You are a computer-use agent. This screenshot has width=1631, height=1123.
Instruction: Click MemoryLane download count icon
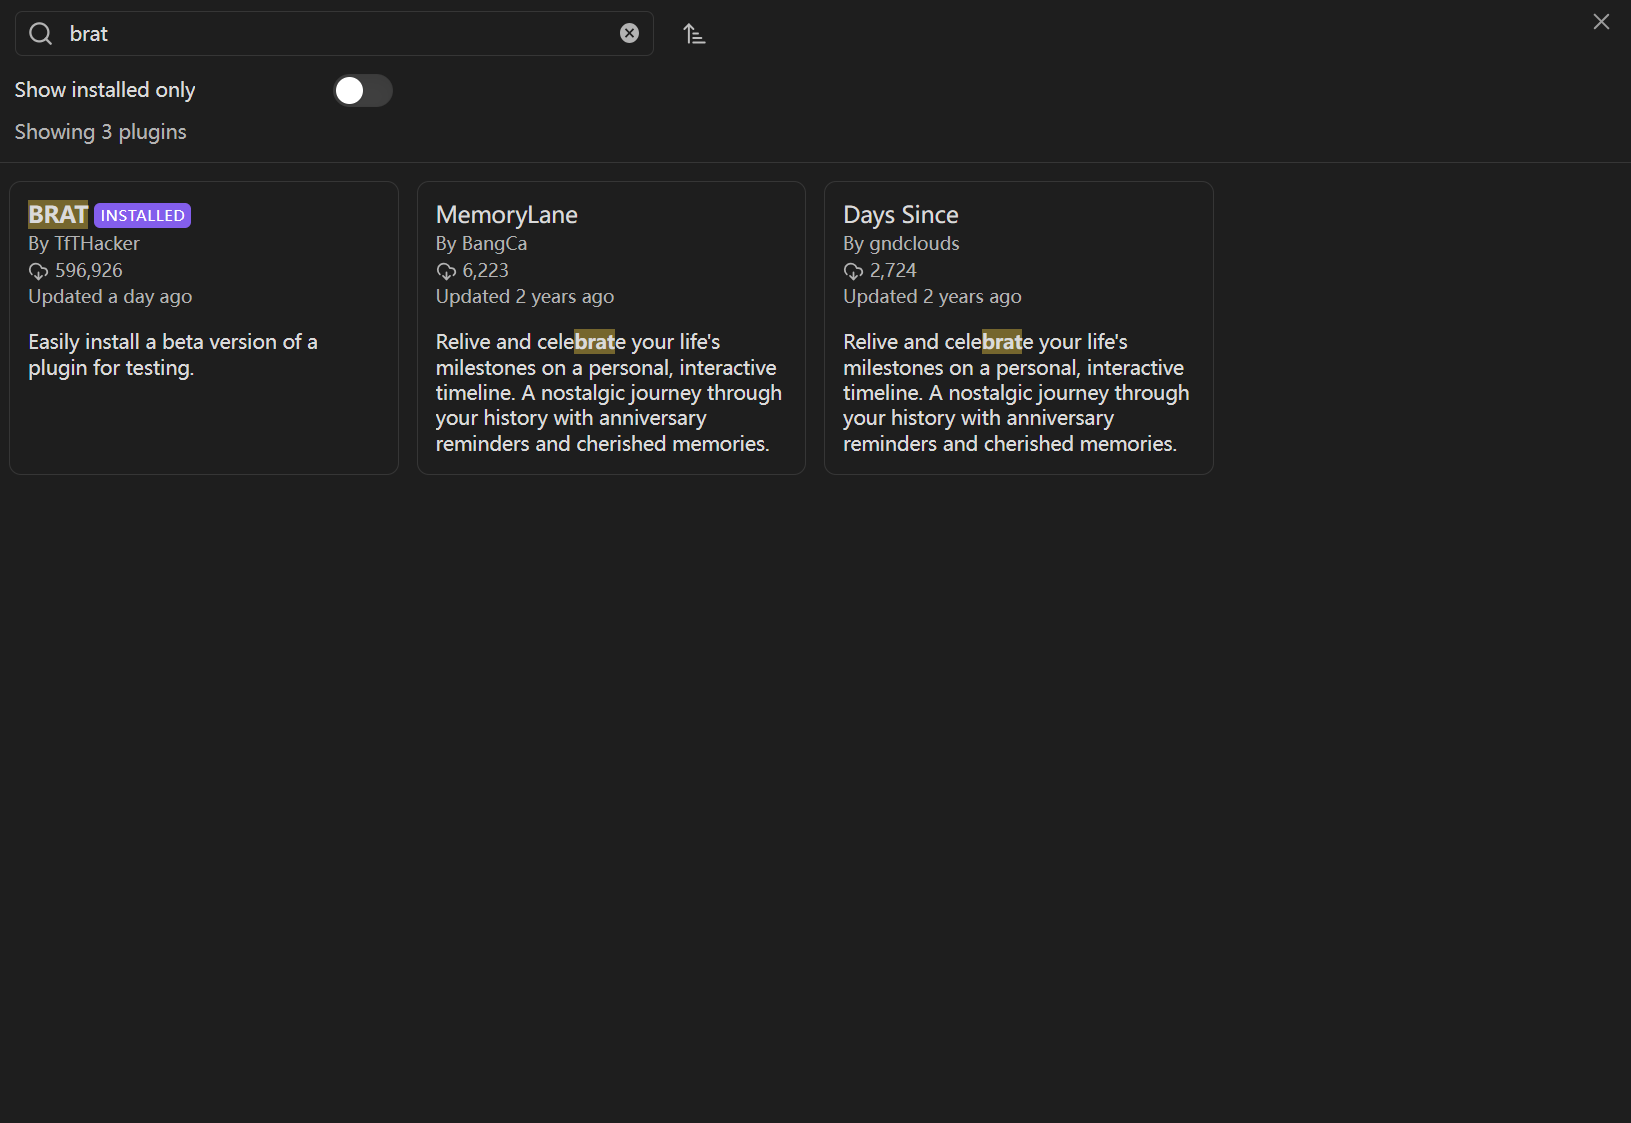coord(446,271)
